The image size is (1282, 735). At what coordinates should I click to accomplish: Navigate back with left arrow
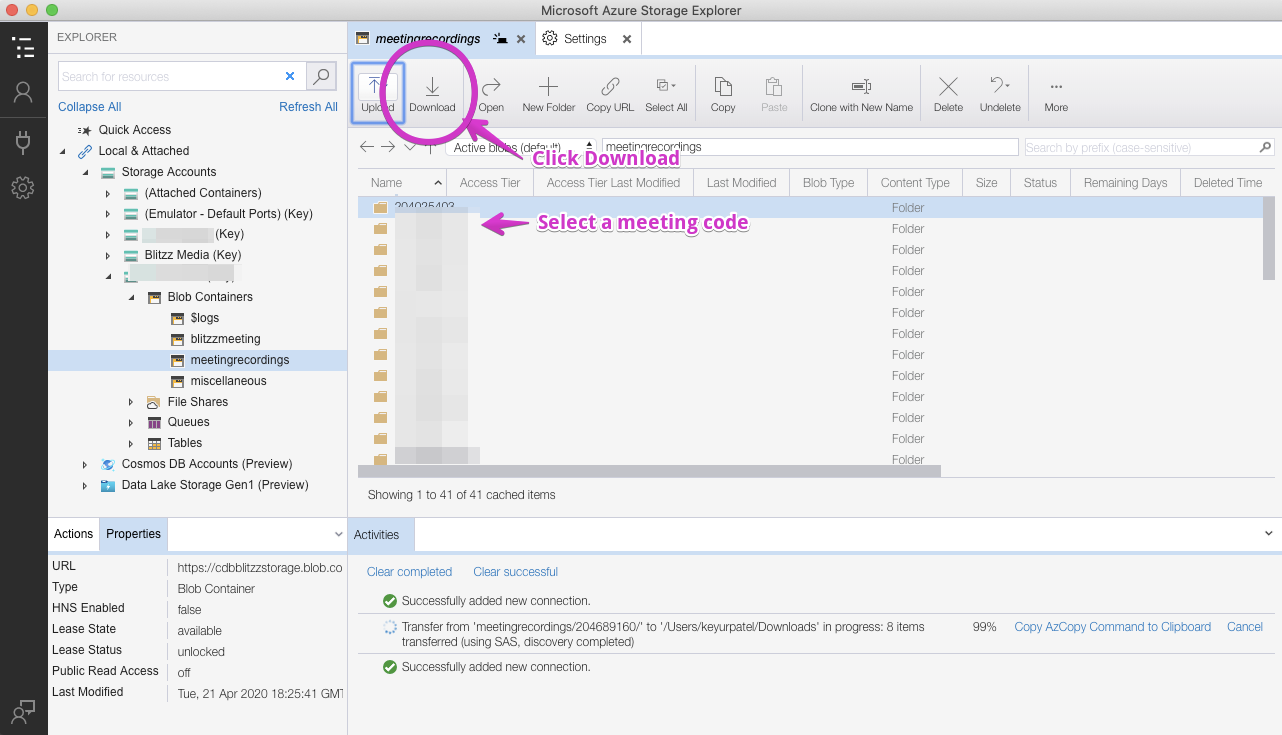[x=367, y=147]
